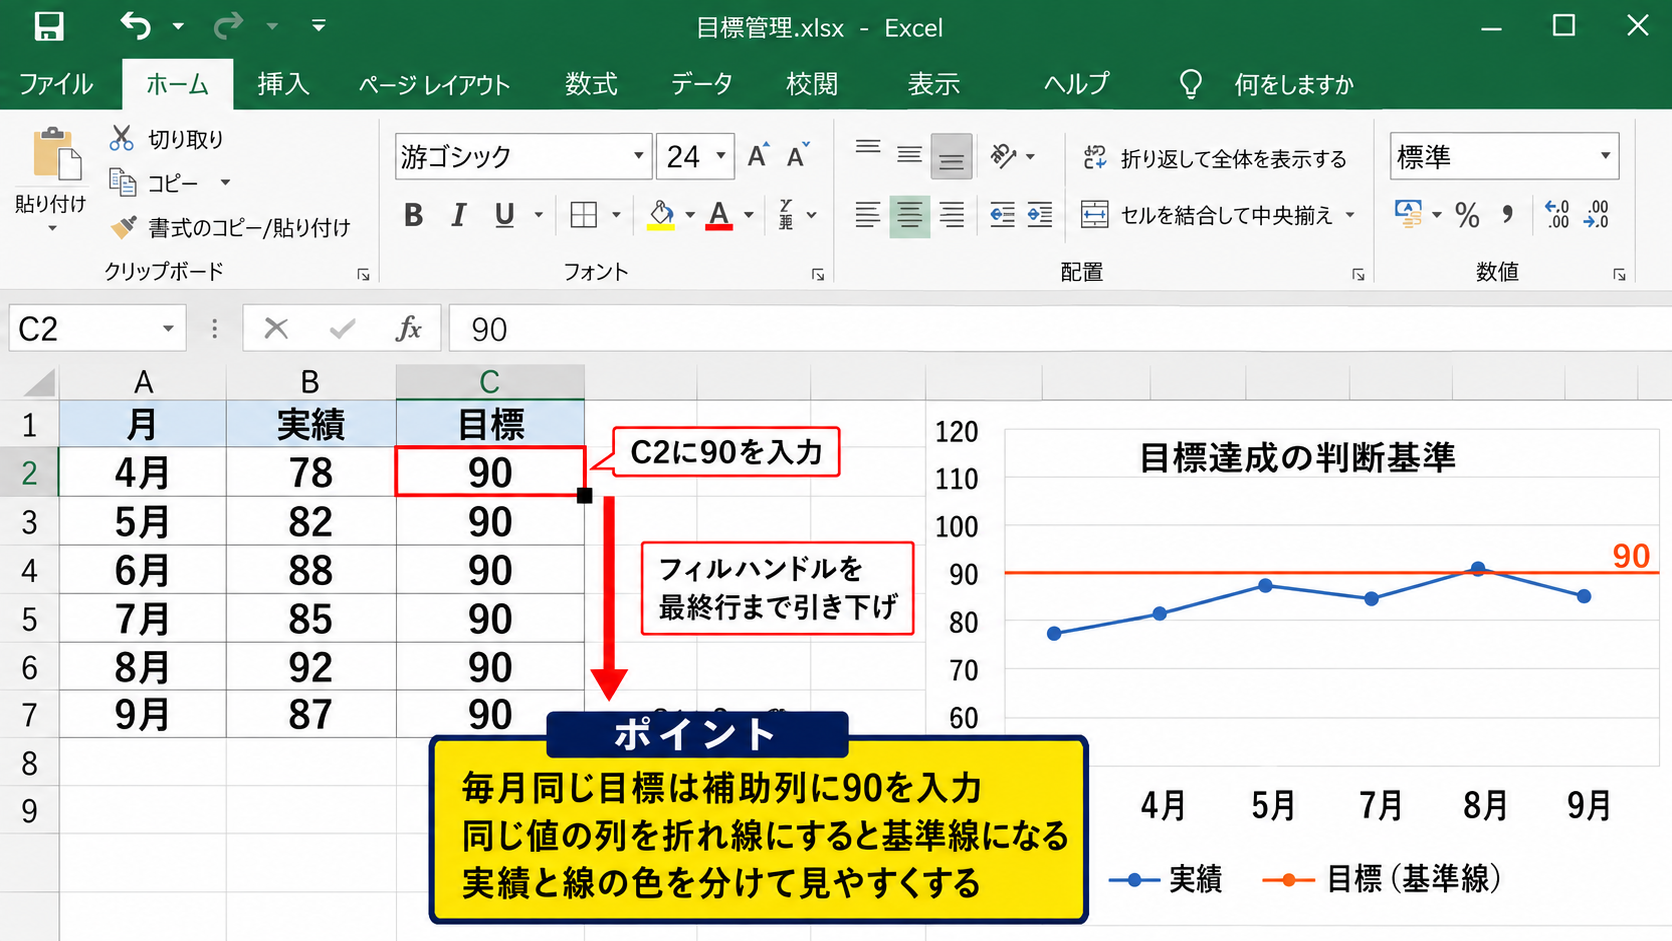Apply comma style number format
This screenshot has width=1672, height=941.
tap(1508, 215)
